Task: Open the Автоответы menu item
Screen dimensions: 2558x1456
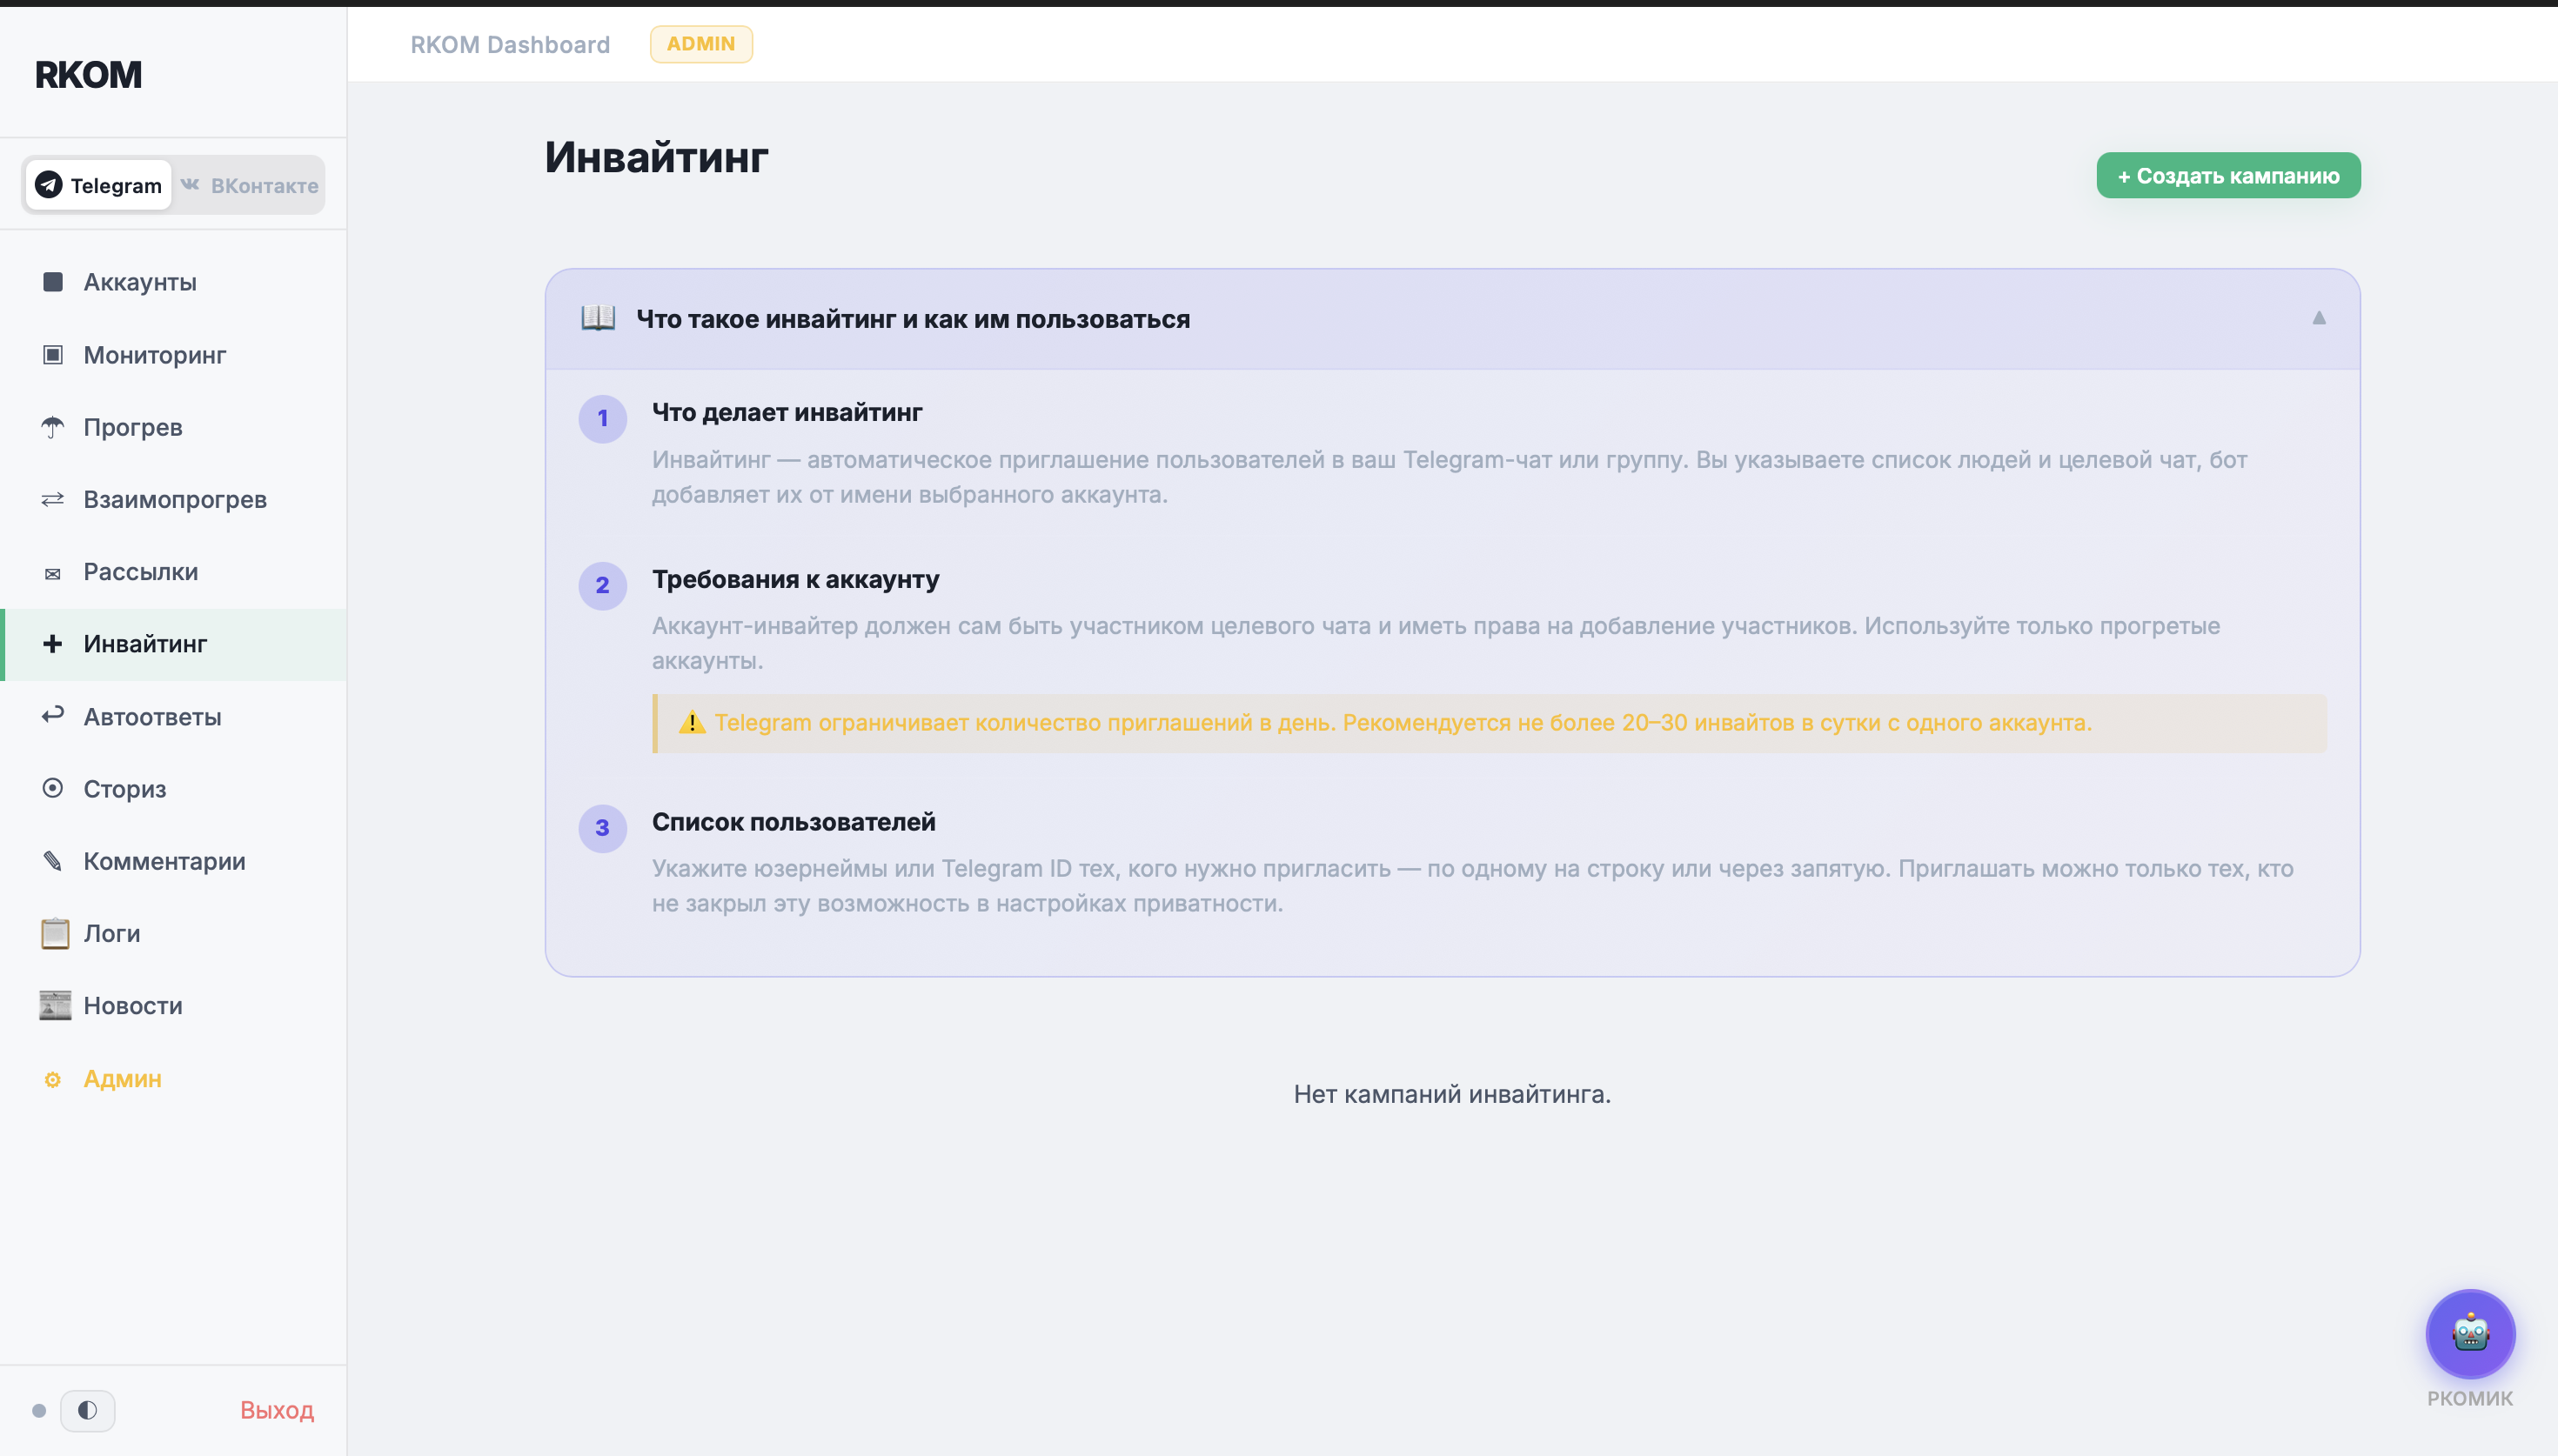Action: [174, 717]
